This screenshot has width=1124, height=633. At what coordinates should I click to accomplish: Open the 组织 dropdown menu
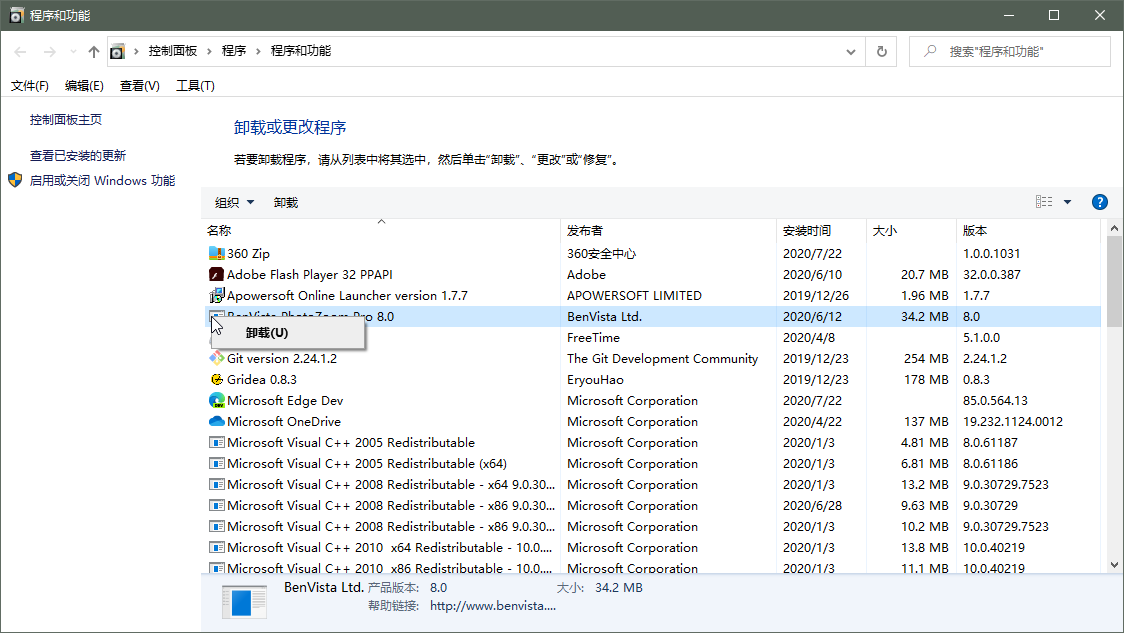pos(234,203)
